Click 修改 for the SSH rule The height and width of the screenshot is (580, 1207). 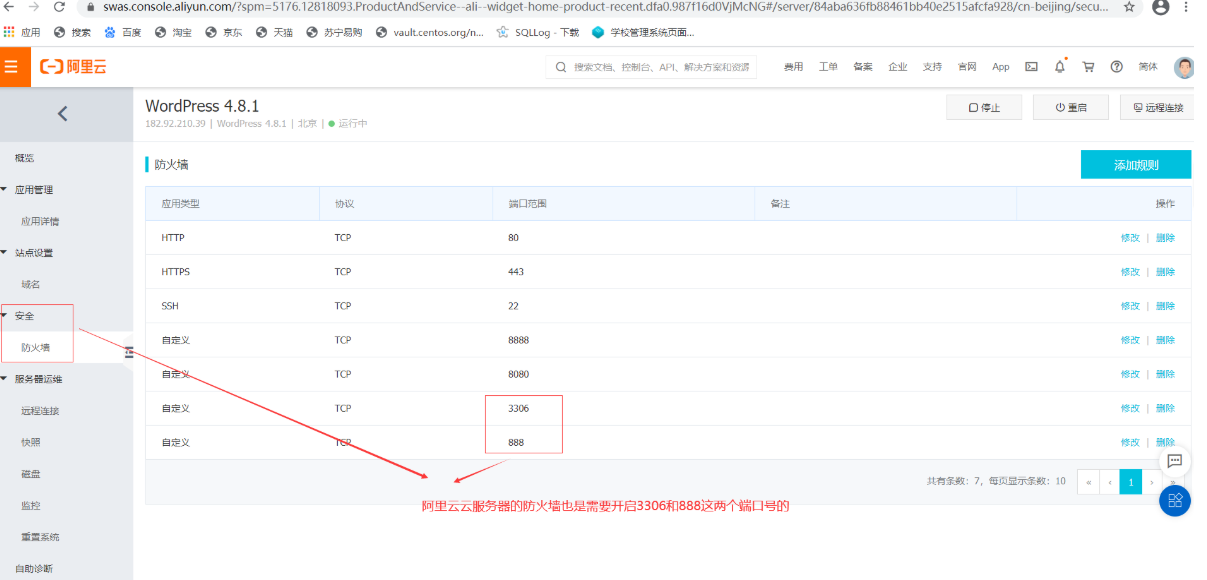tap(1130, 306)
